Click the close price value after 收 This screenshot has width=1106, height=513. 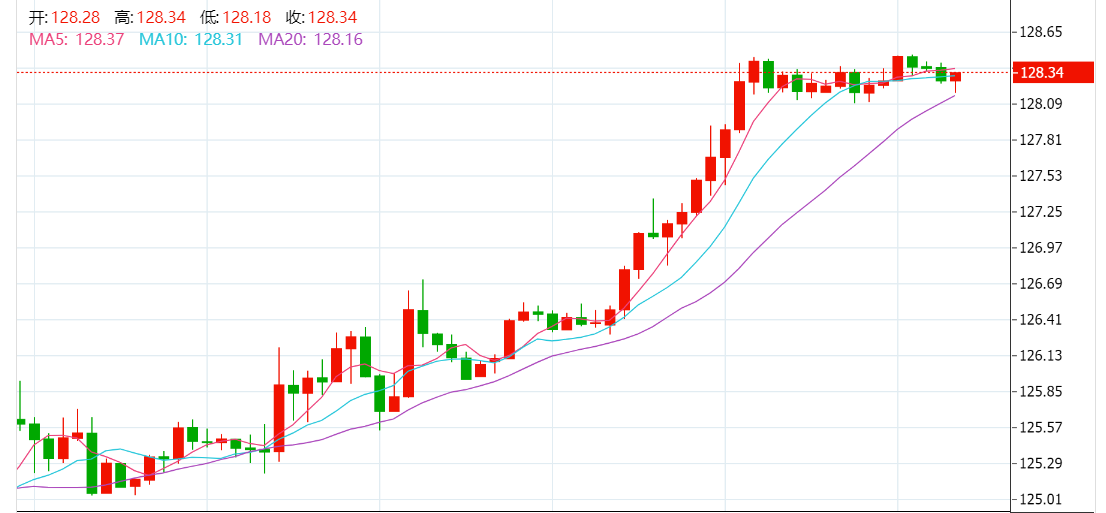(x=333, y=17)
